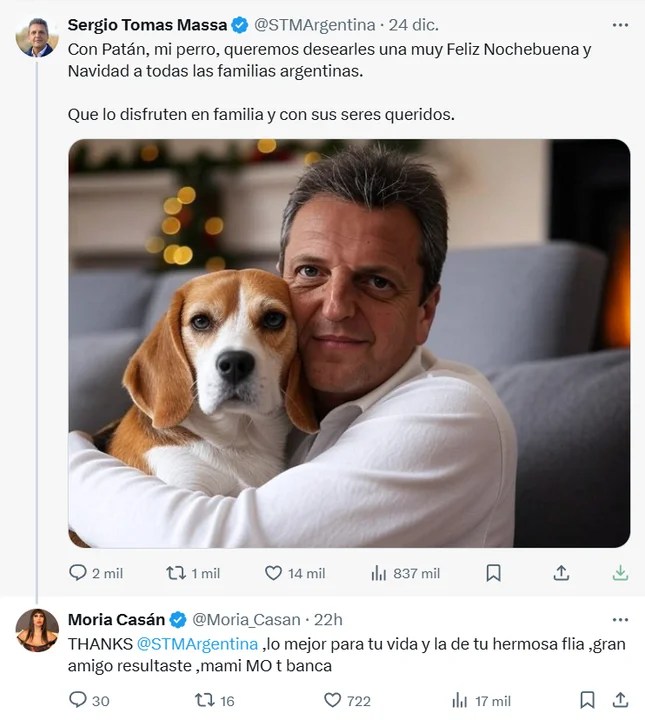
Task: Open the more options menu on Moria Casán's reply
Action: point(620,620)
